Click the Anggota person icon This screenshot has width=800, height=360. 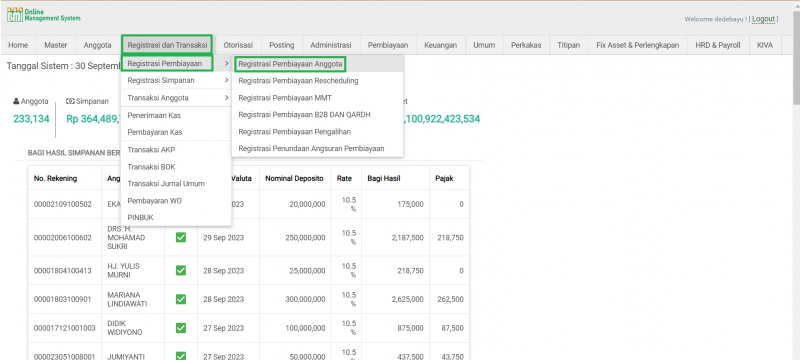[16, 101]
